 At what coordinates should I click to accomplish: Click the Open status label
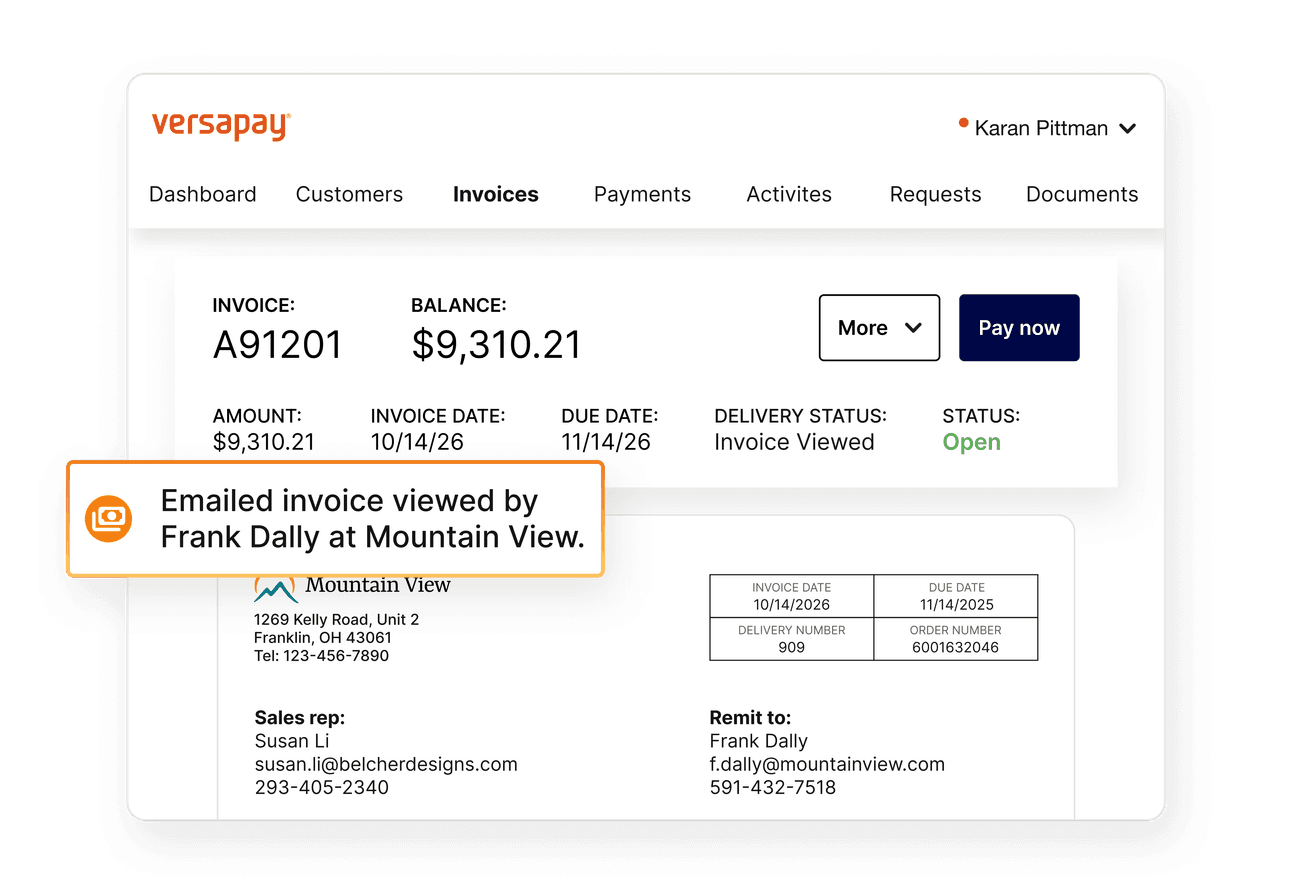(971, 442)
